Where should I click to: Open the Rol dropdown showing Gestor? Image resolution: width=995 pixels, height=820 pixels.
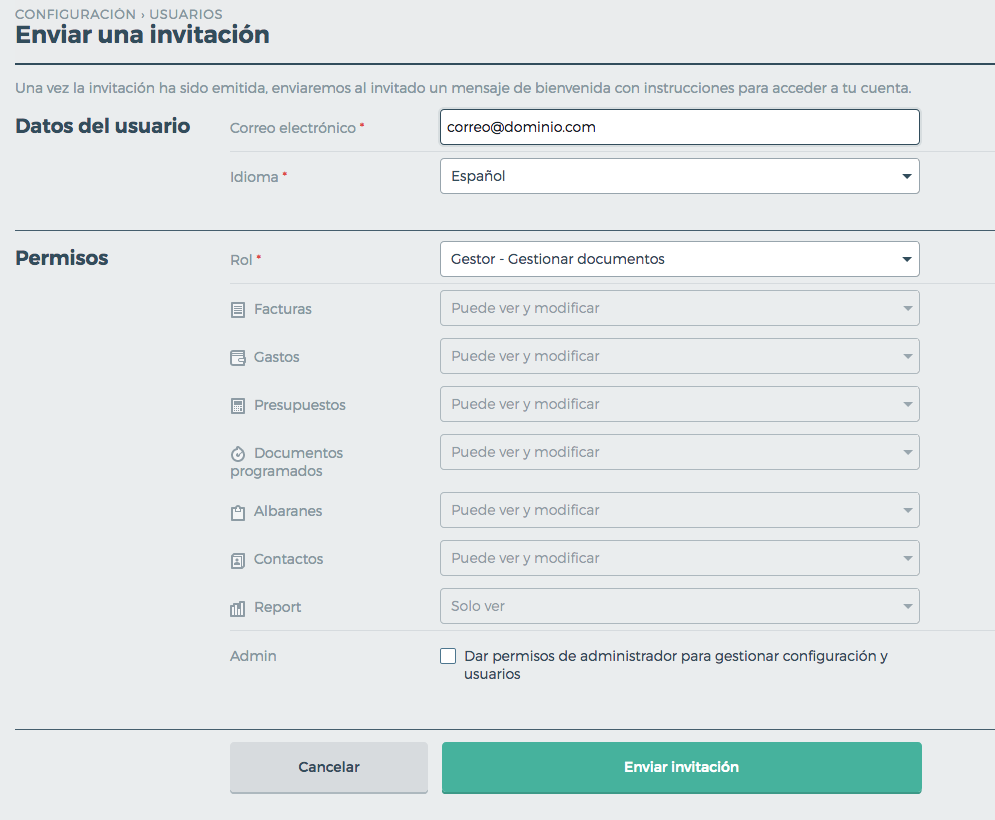(680, 259)
